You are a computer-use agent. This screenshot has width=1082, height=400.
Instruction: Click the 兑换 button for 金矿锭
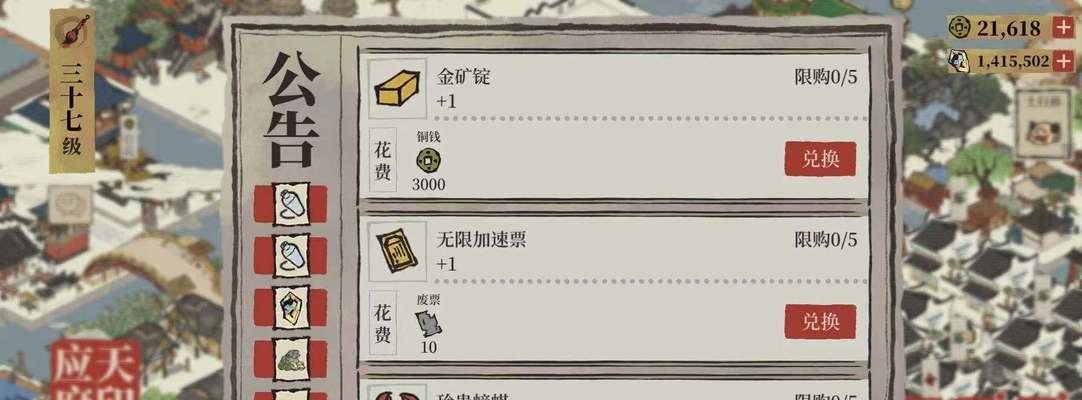[820, 159]
